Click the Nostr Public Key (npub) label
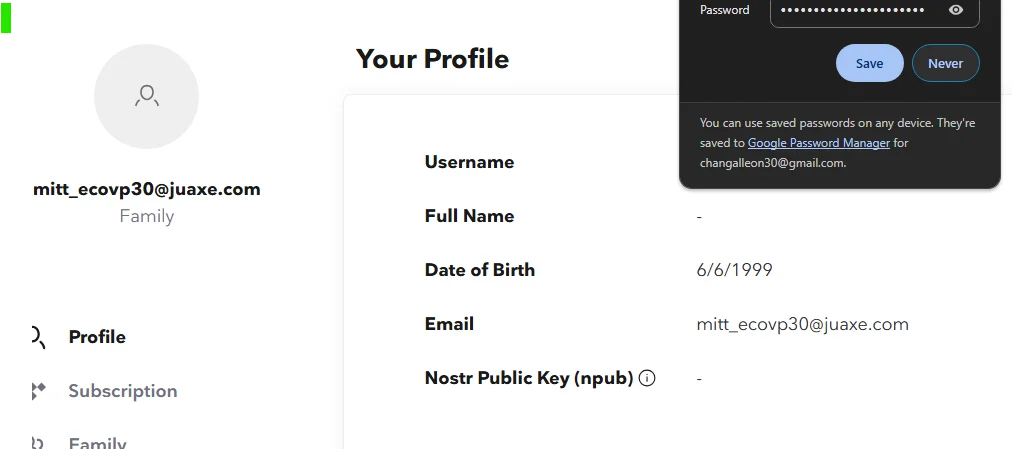1012x449 pixels. pos(529,378)
